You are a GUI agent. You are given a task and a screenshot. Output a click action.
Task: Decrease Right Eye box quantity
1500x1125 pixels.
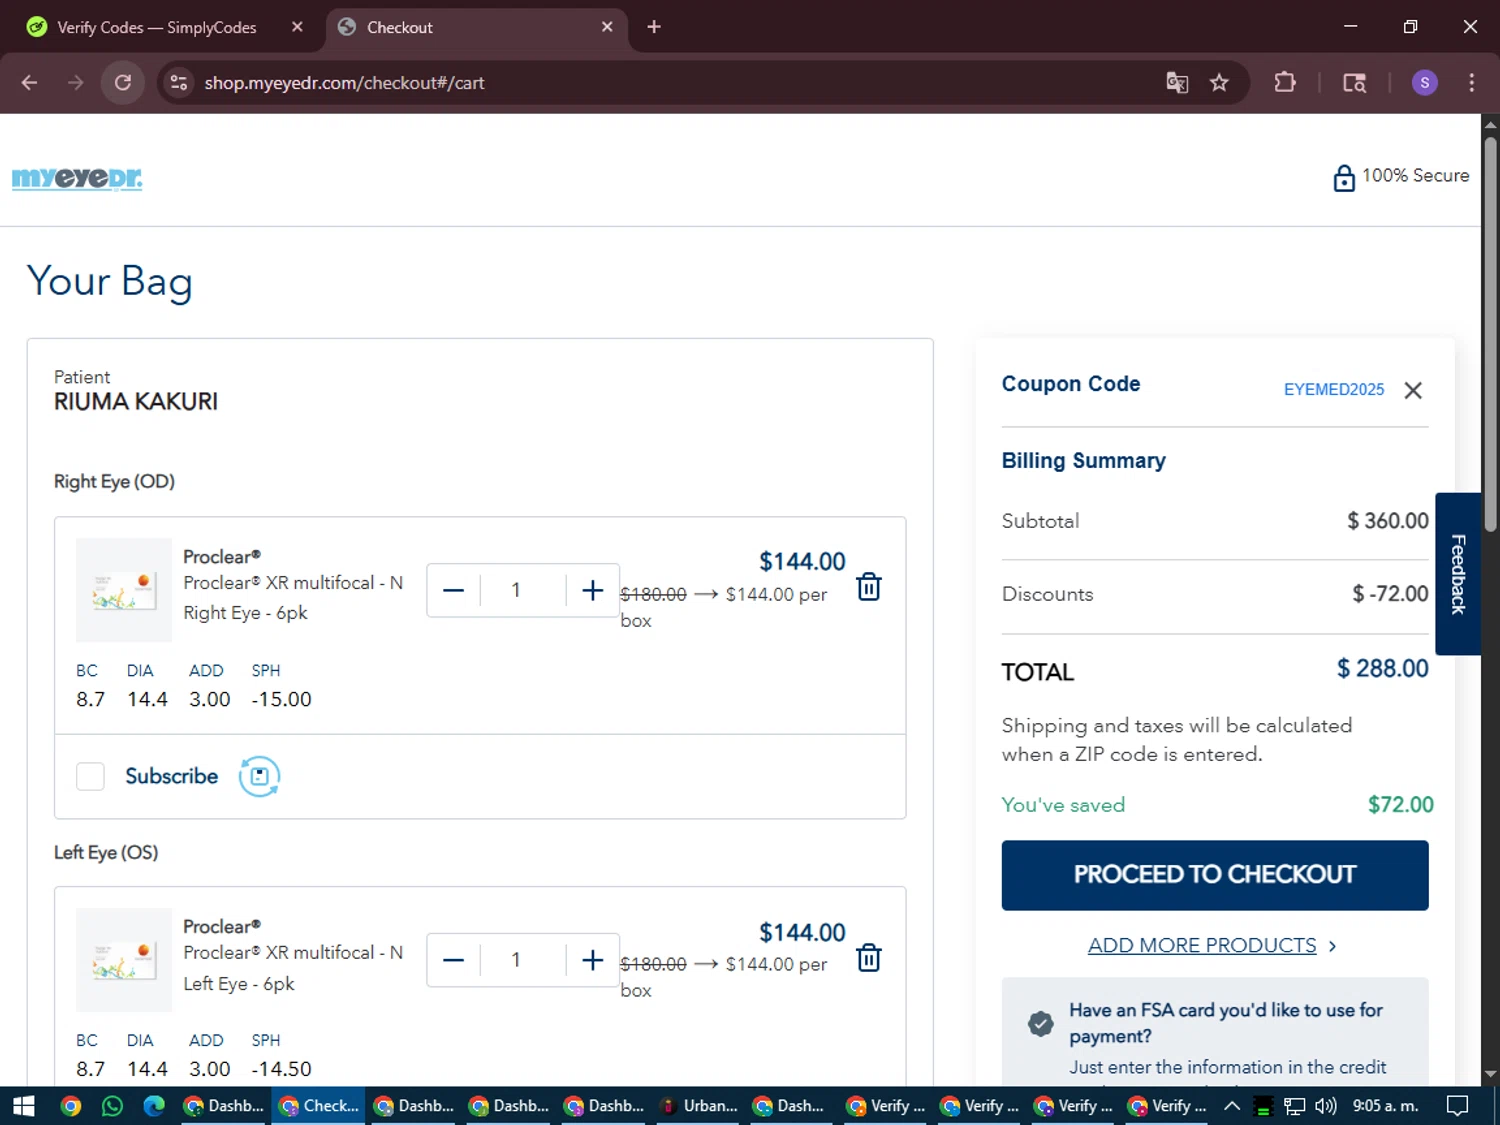[453, 590]
